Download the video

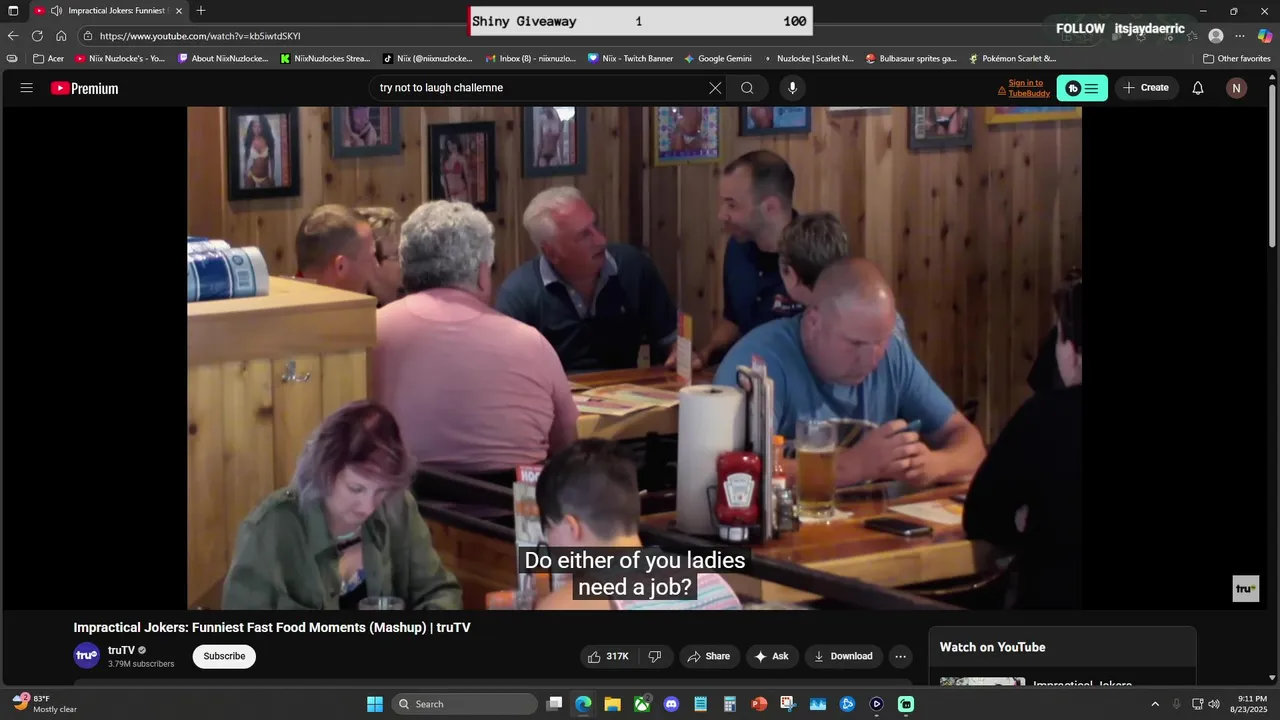coord(843,656)
